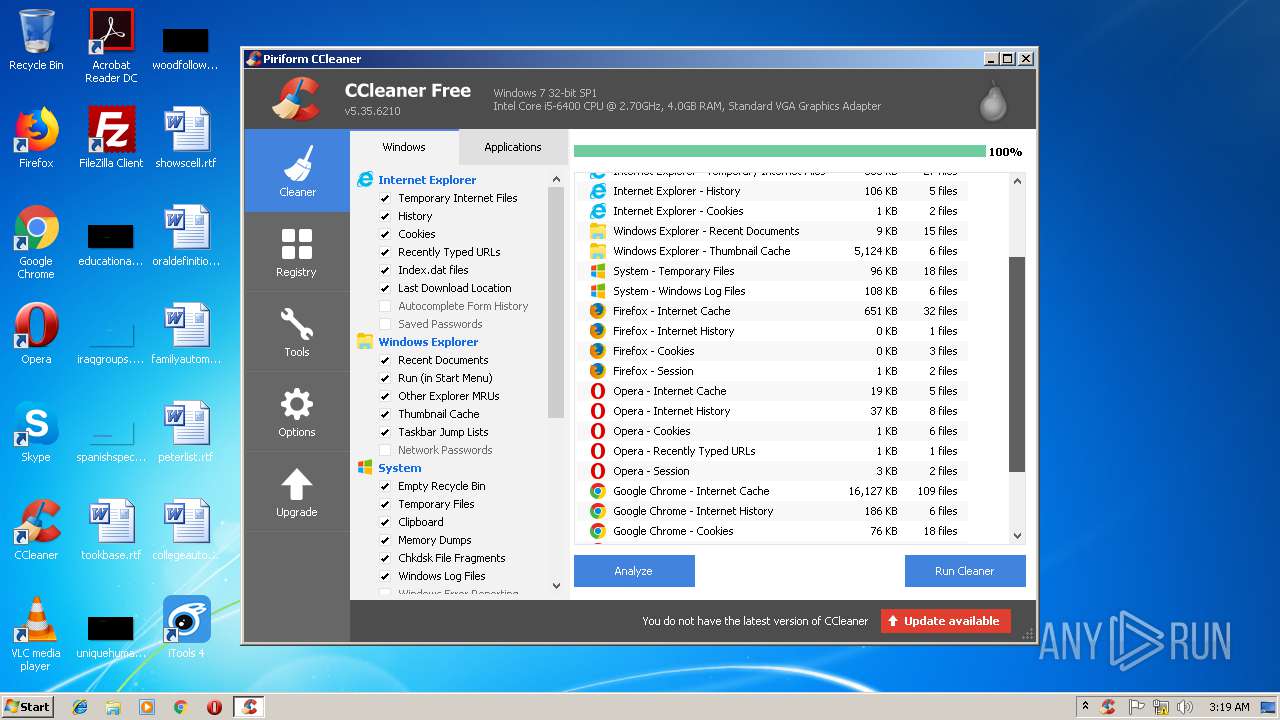Enable Autocomplete Form History checkbox
The height and width of the screenshot is (720, 1280).
(385, 306)
